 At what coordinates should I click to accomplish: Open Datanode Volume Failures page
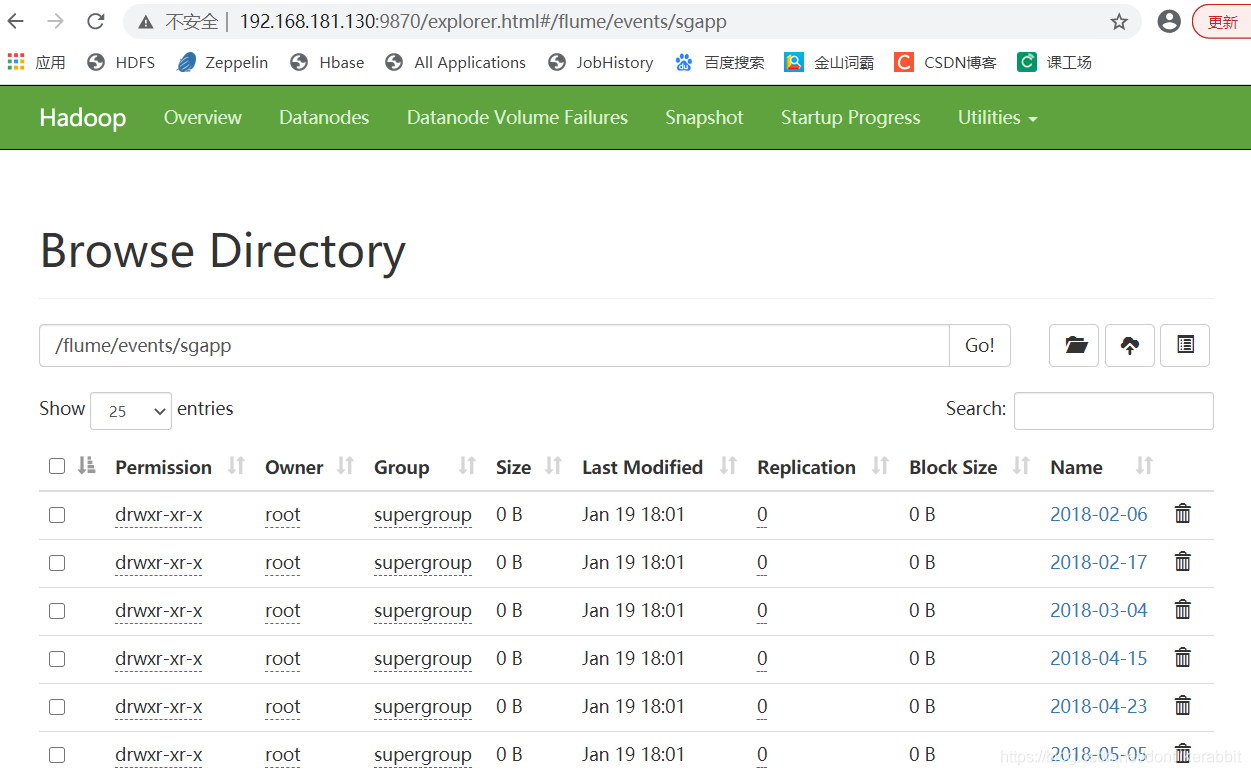point(517,117)
